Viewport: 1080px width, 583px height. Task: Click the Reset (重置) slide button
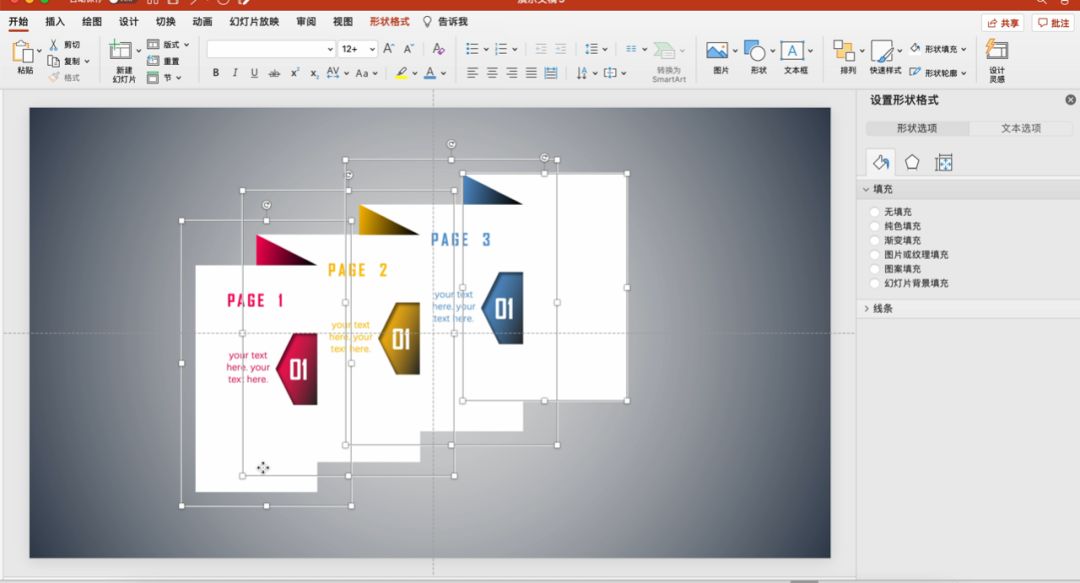(x=163, y=61)
